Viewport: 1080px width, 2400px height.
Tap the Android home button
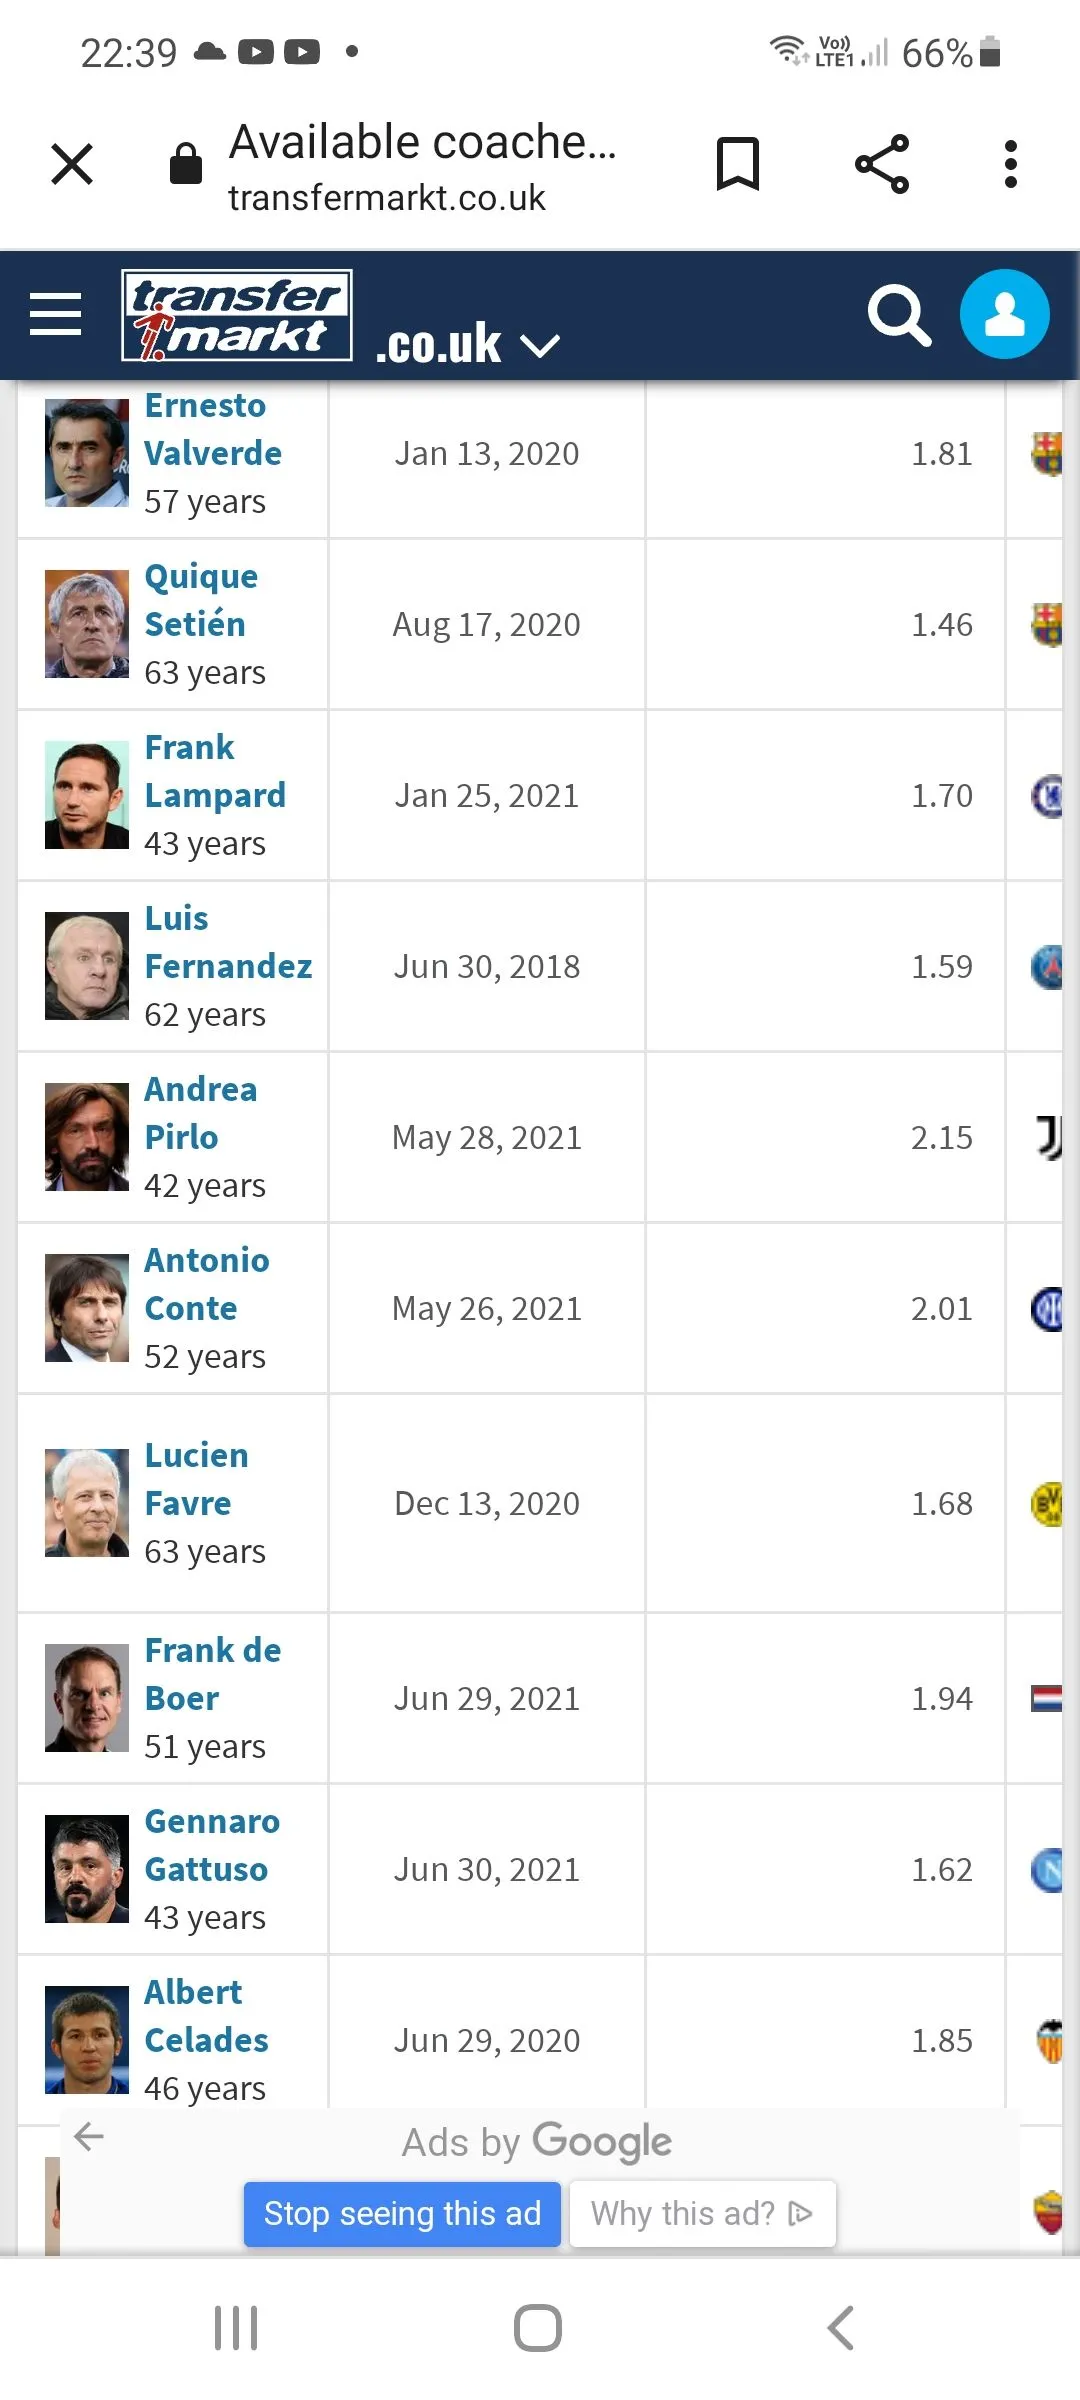pos(538,2328)
